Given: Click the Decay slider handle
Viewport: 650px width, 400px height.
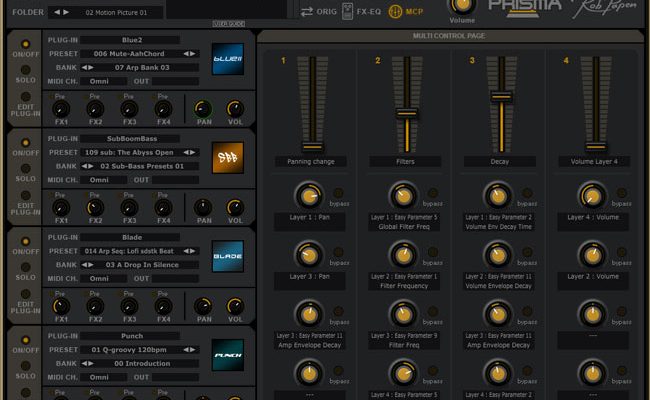Looking at the screenshot, I should (x=499, y=97).
